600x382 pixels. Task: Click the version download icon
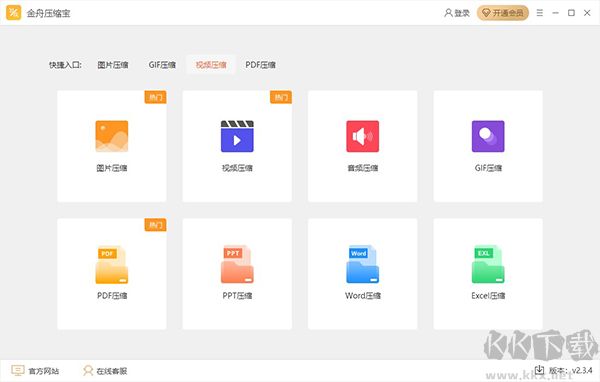[x=539, y=370]
